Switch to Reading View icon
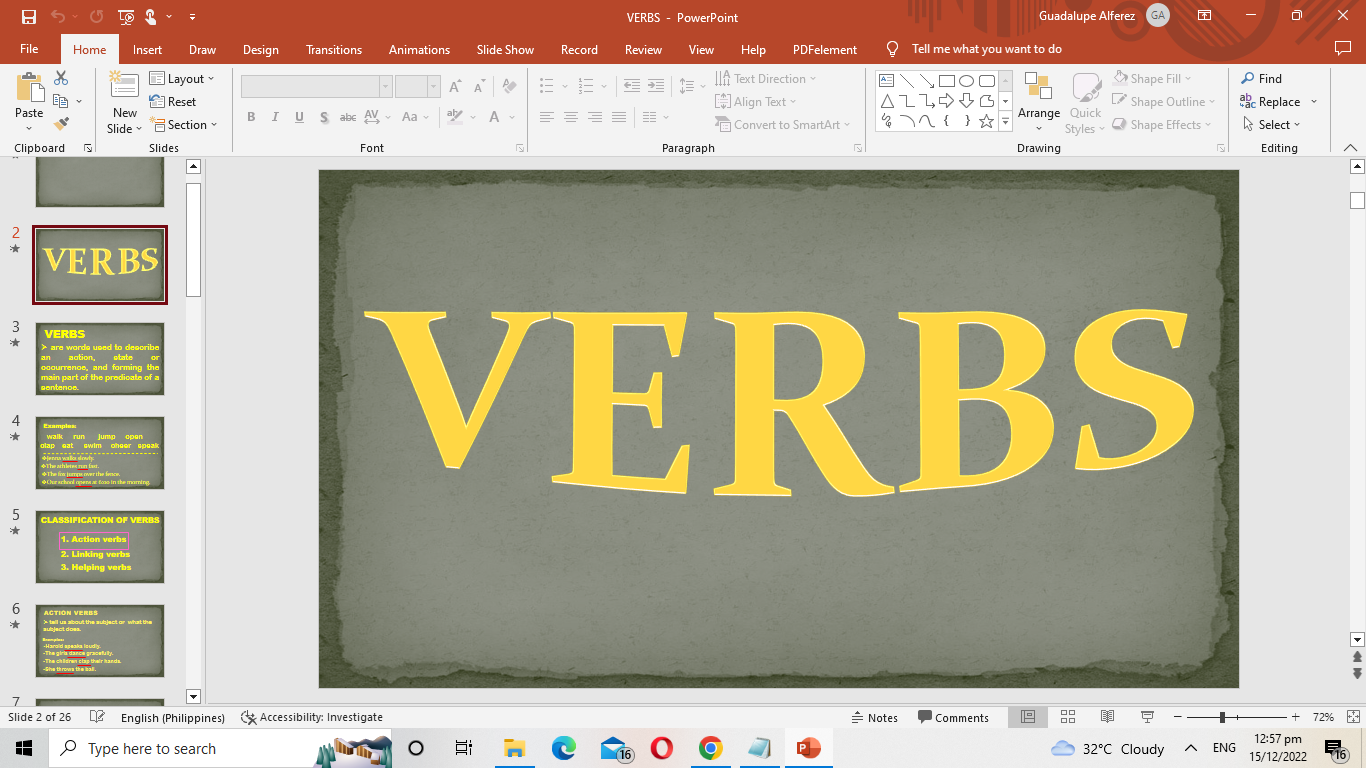This screenshot has width=1366, height=768. [1107, 717]
